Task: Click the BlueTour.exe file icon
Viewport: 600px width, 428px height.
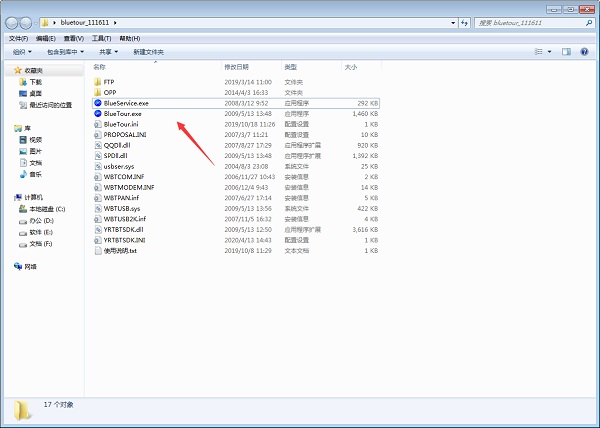Action: [x=97, y=113]
